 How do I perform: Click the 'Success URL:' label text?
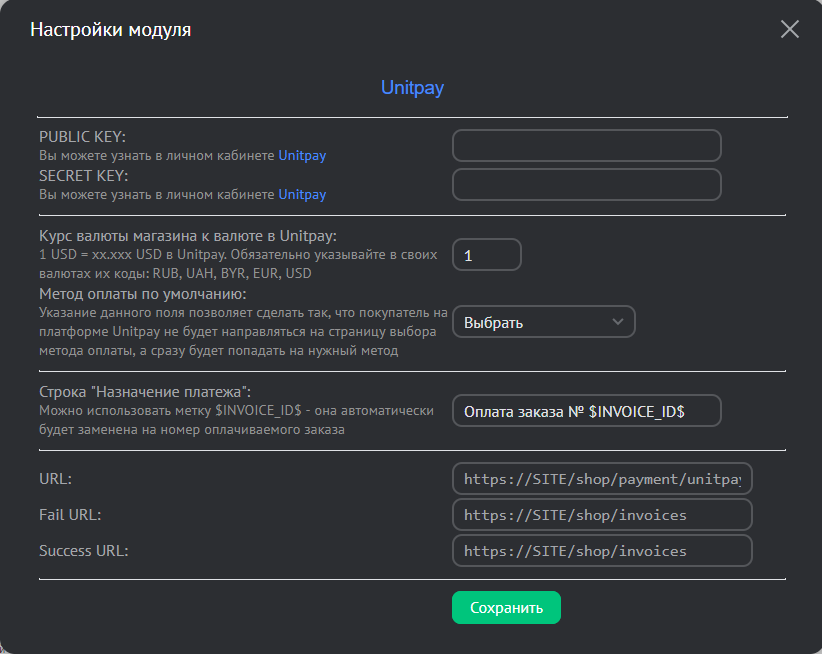[84, 551]
